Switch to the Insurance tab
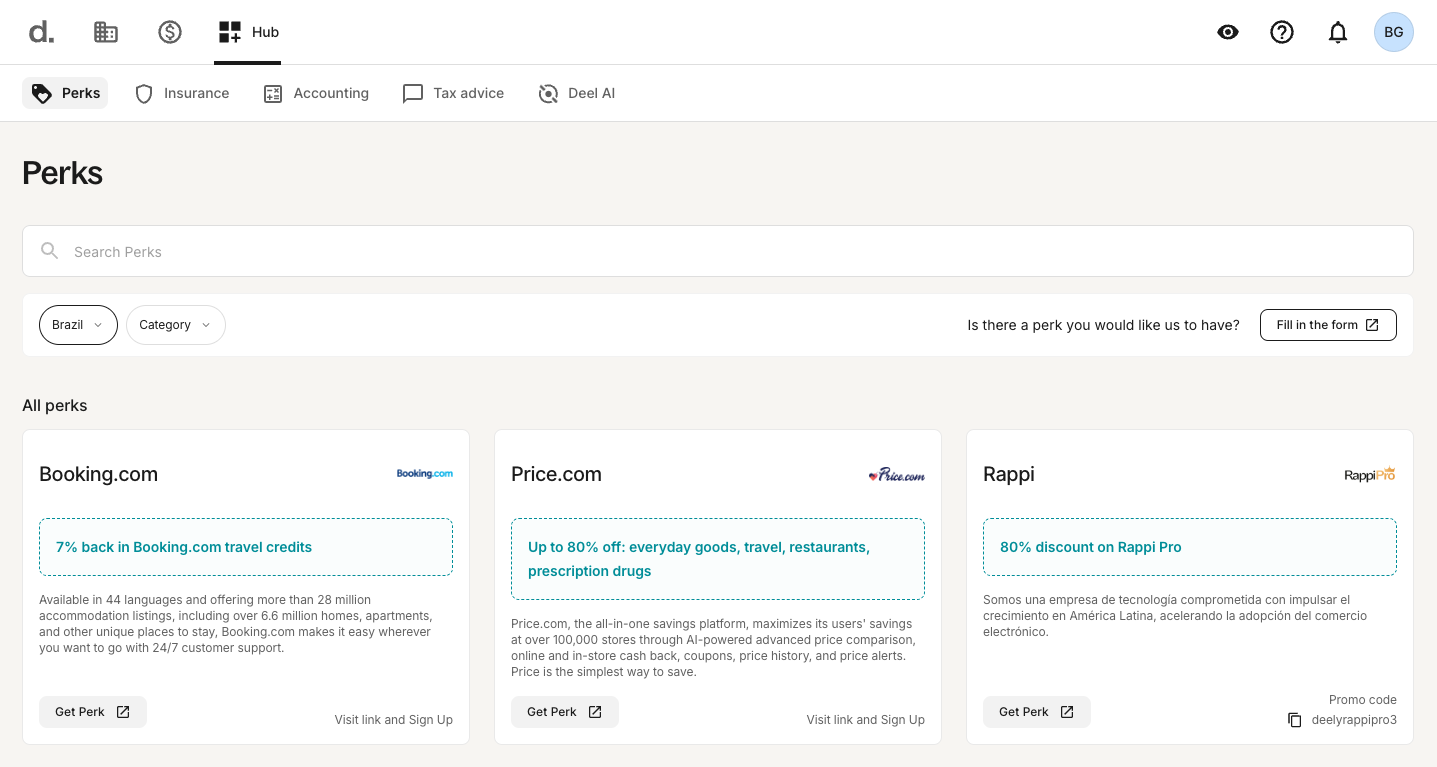The height and width of the screenshot is (767, 1437). point(182,93)
